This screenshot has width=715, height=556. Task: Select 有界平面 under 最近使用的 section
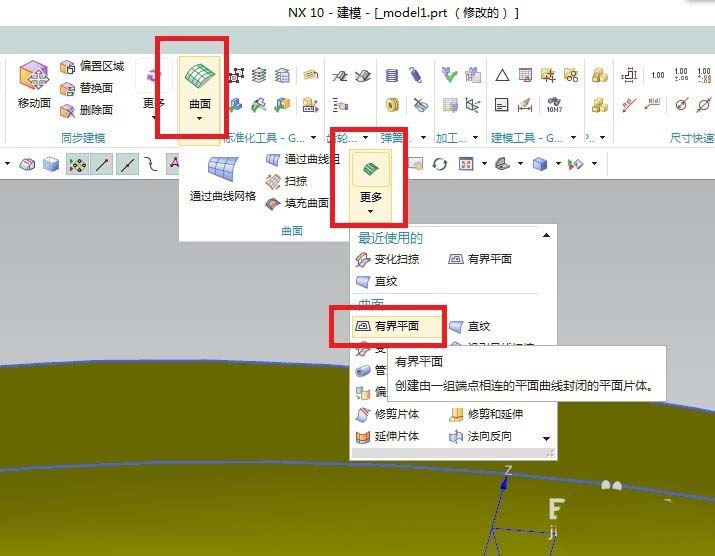[x=480, y=259]
